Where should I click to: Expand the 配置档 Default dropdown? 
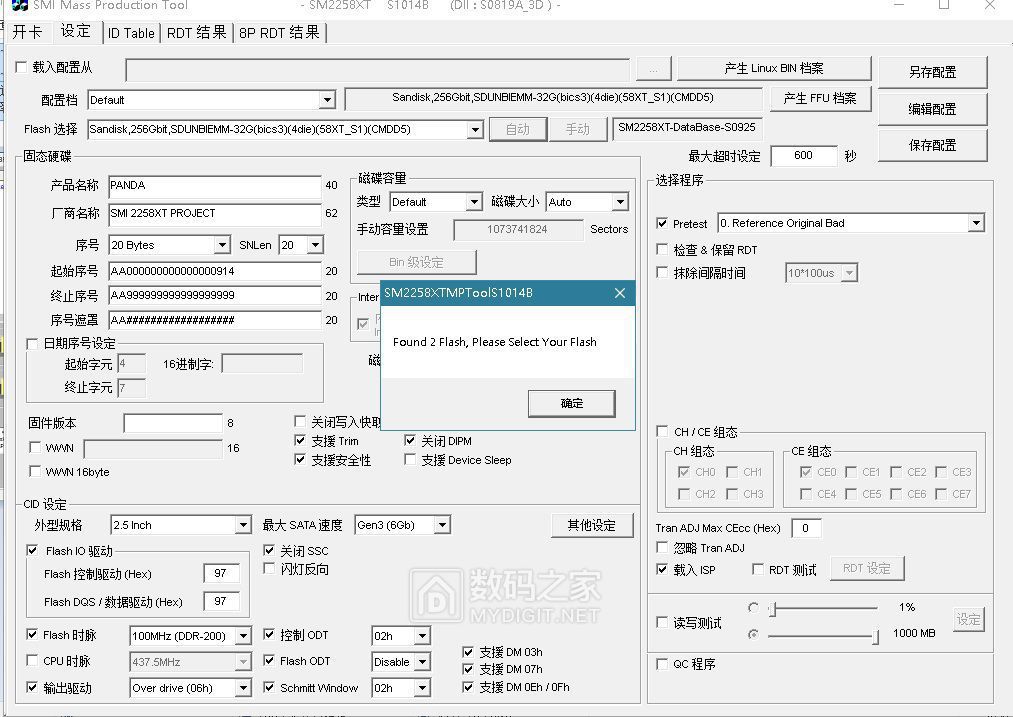click(x=328, y=100)
